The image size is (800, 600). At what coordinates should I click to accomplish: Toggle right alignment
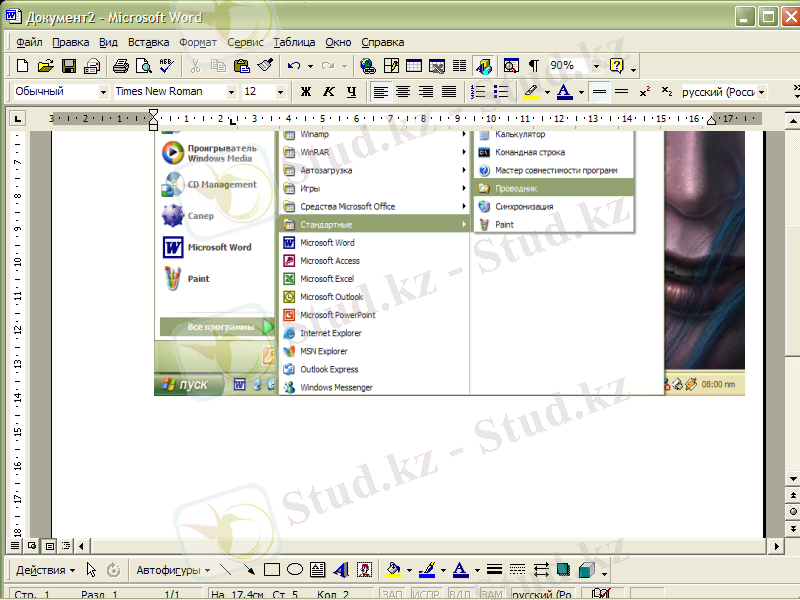click(426, 92)
